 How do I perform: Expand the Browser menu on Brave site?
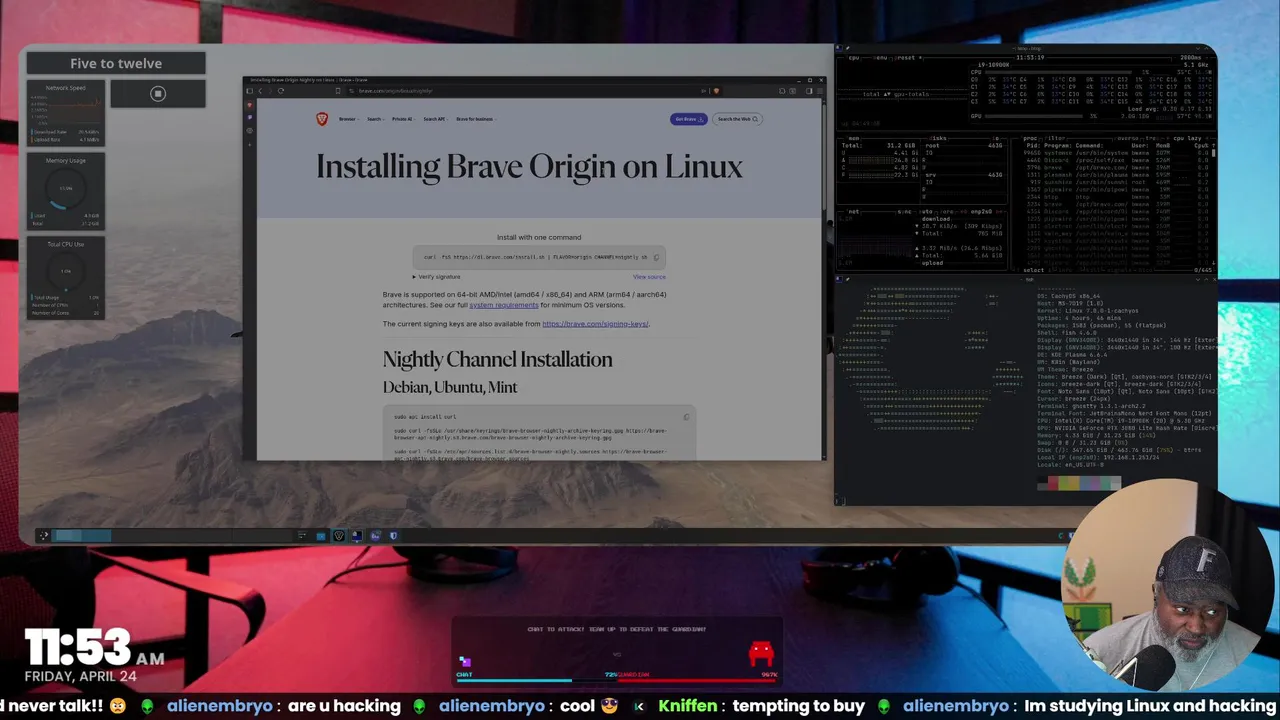(348, 119)
